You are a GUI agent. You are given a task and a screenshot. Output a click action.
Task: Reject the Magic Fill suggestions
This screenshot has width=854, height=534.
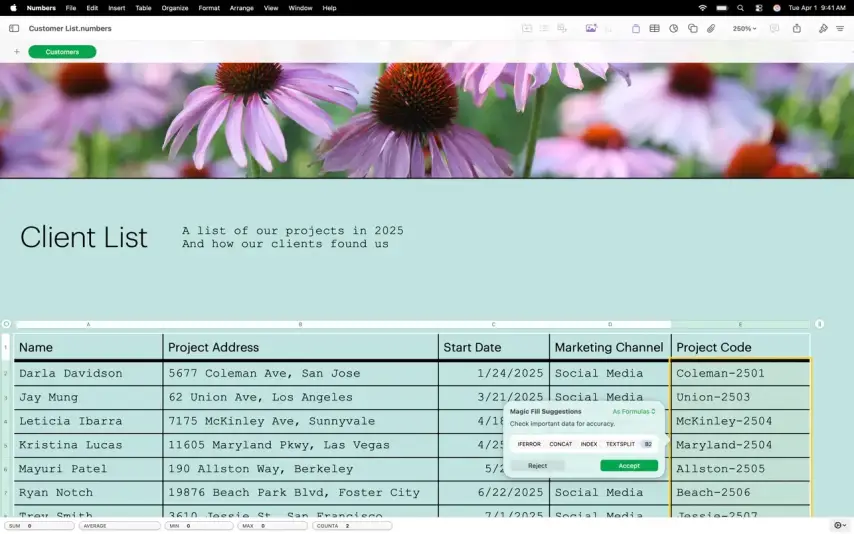point(537,466)
